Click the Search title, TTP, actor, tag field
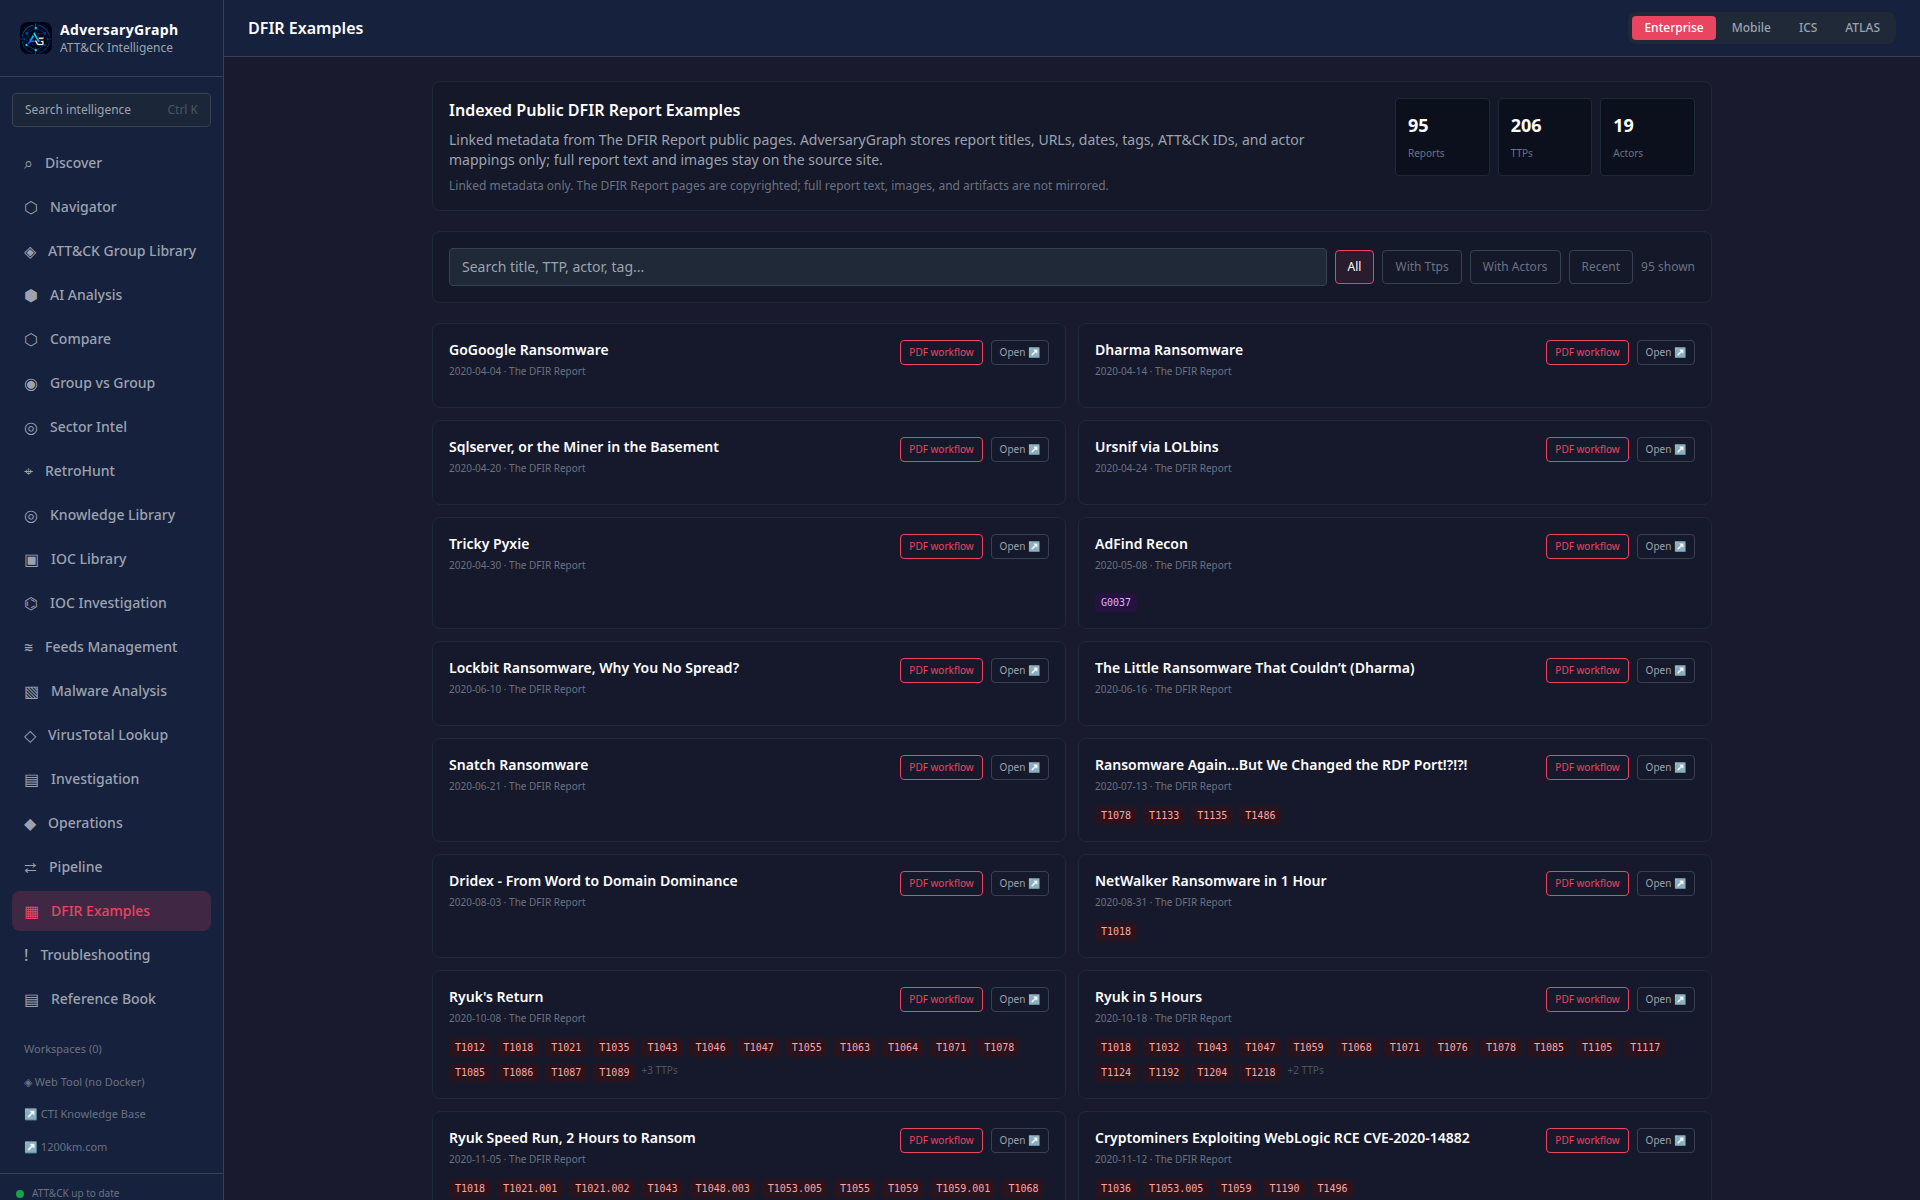Image resolution: width=1920 pixels, height=1200 pixels. (887, 267)
